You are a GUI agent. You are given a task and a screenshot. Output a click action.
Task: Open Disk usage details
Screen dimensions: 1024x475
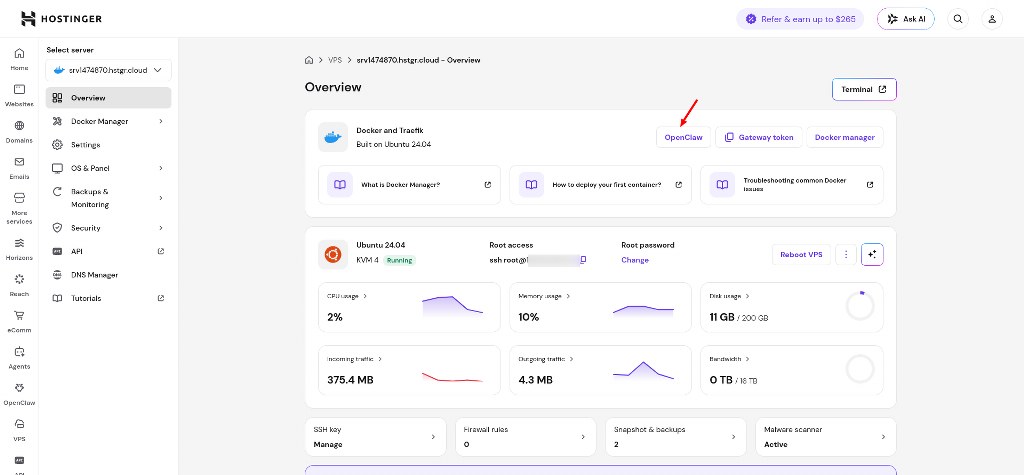click(x=729, y=296)
